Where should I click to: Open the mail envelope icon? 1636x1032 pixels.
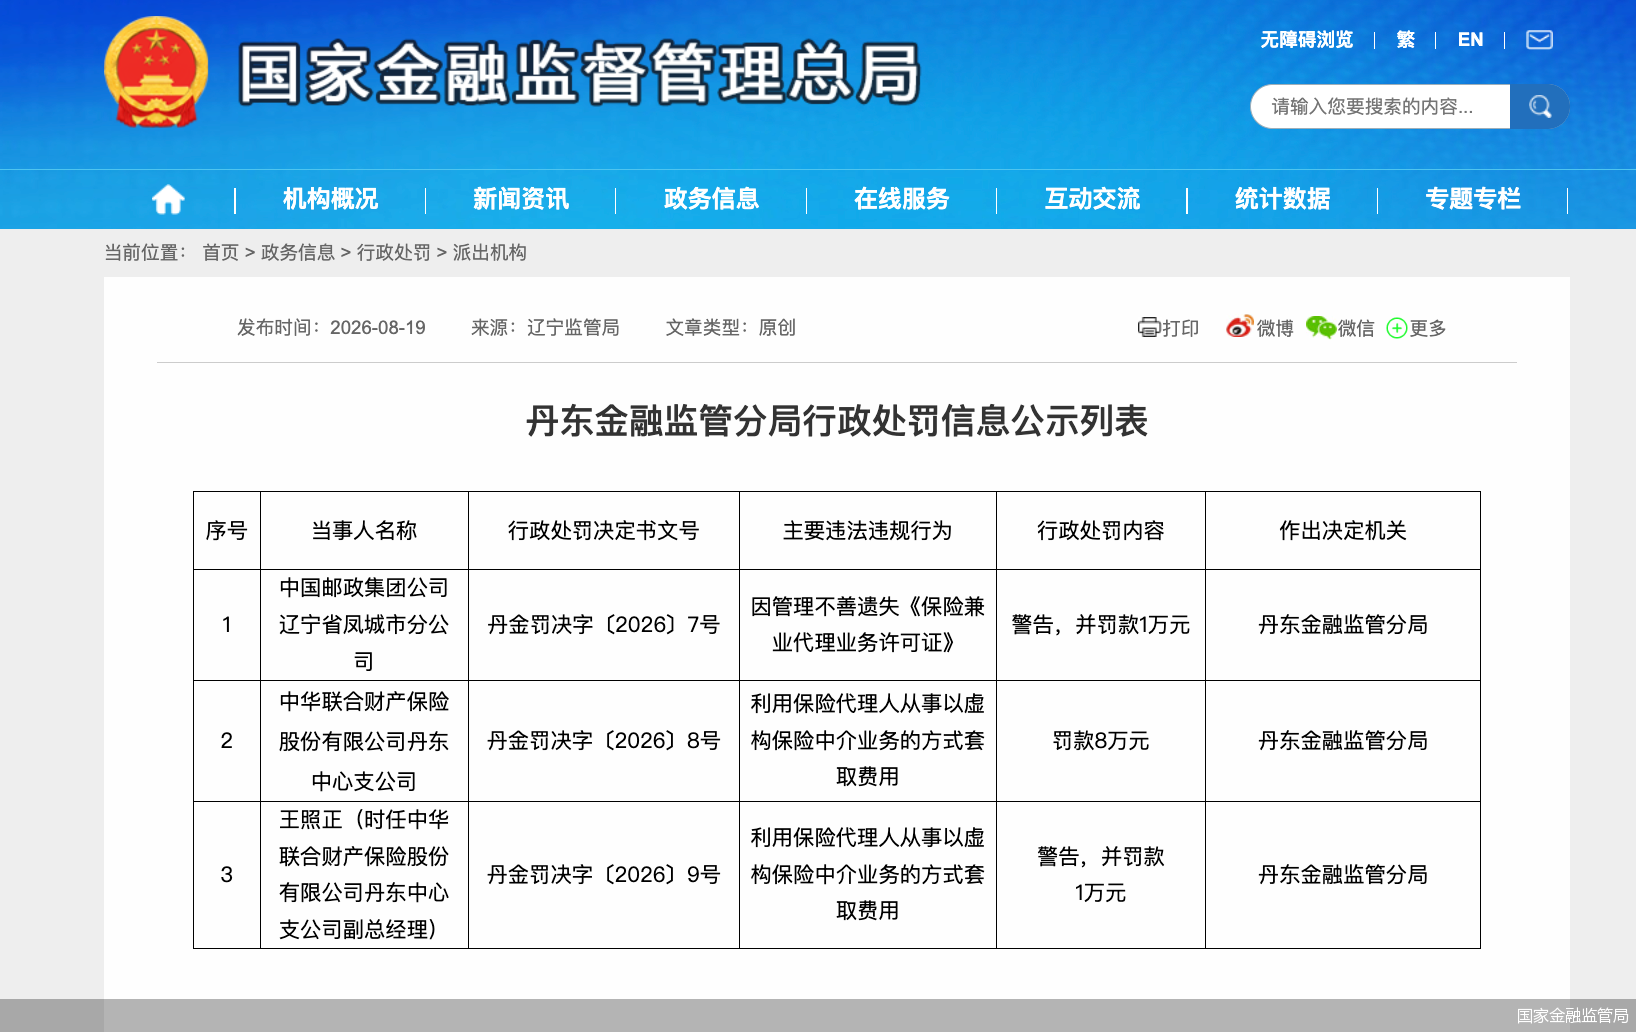1539,40
